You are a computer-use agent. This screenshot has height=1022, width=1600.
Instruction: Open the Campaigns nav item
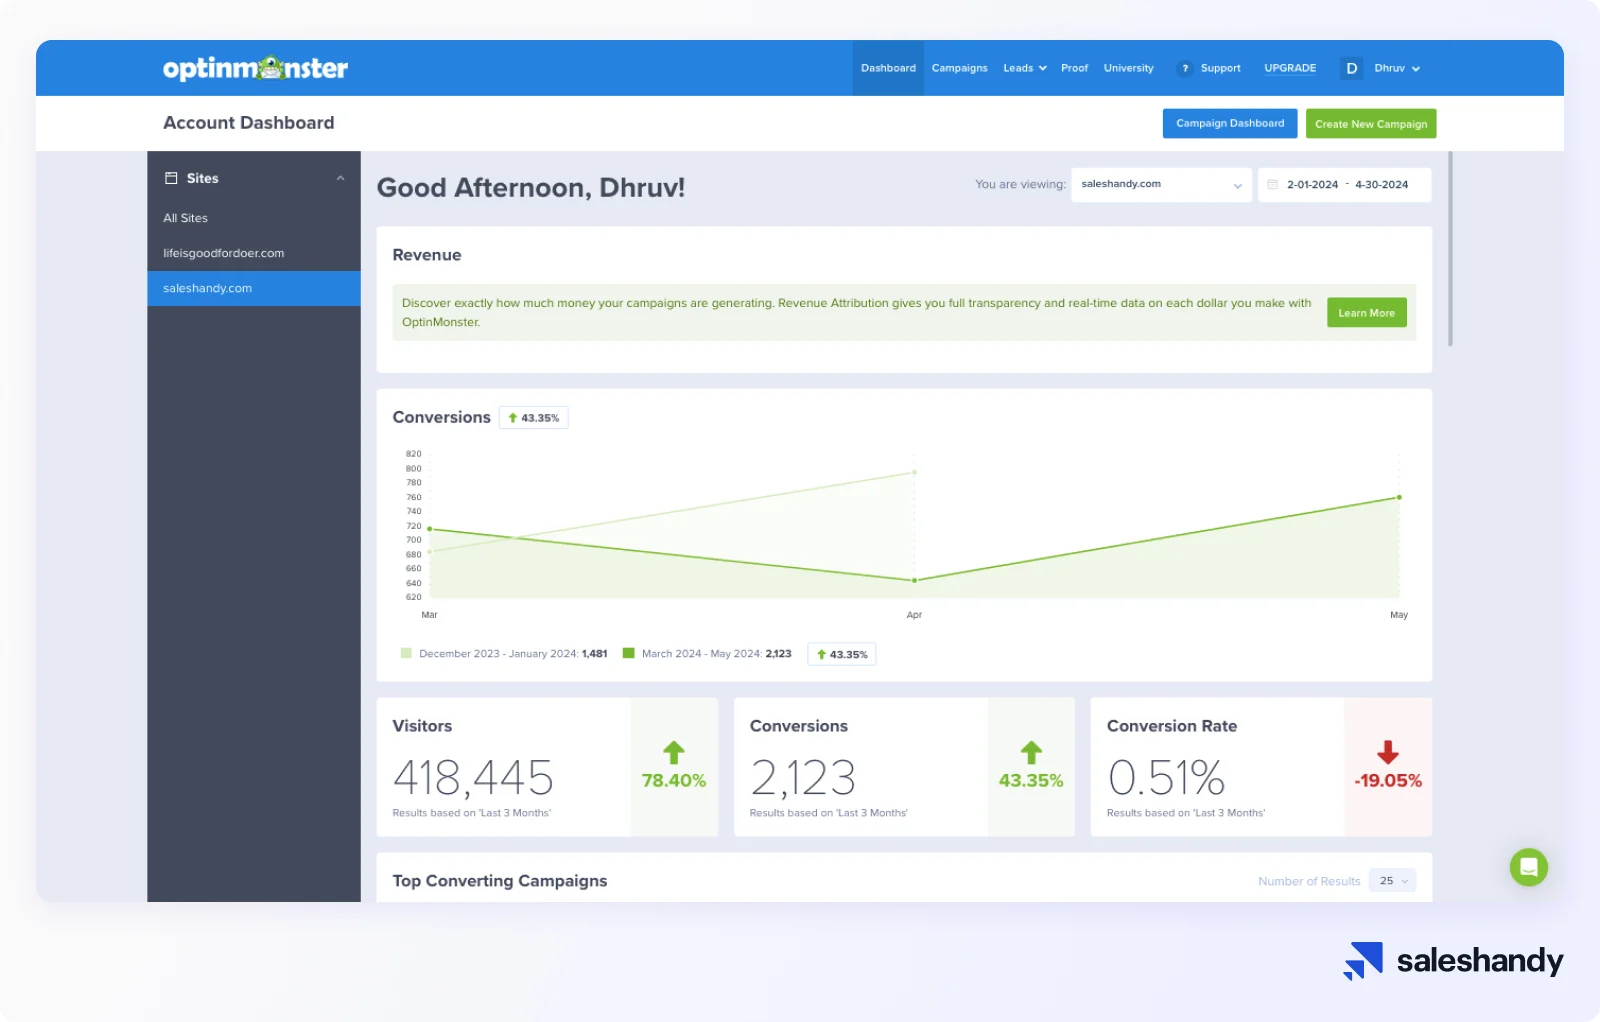[x=959, y=68]
